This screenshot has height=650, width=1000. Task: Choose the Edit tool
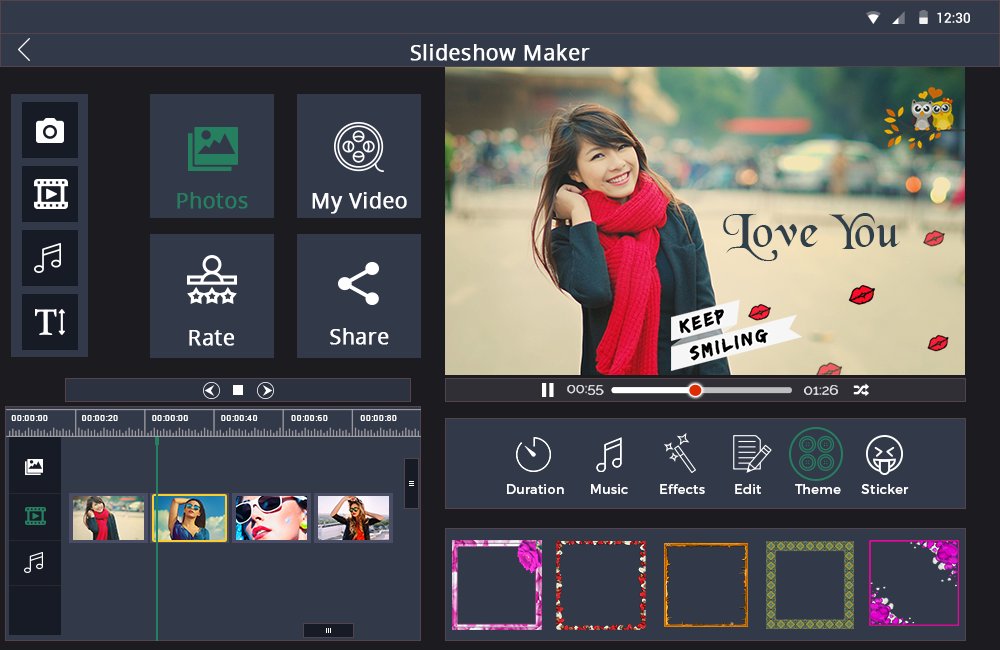click(x=749, y=466)
